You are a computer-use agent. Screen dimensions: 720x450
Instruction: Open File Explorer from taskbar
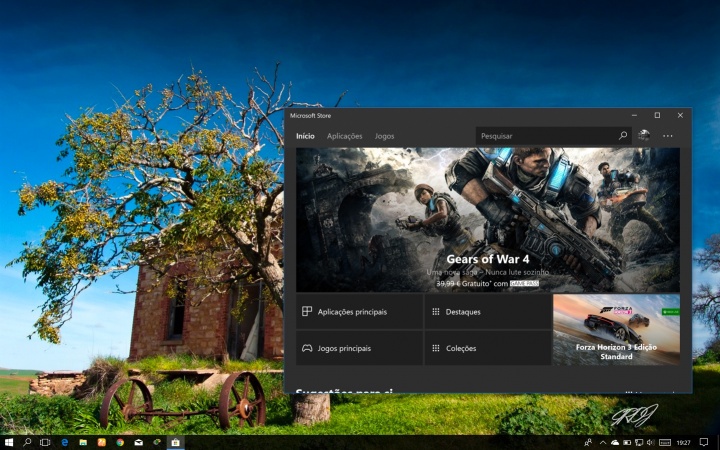[x=83, y=441]
